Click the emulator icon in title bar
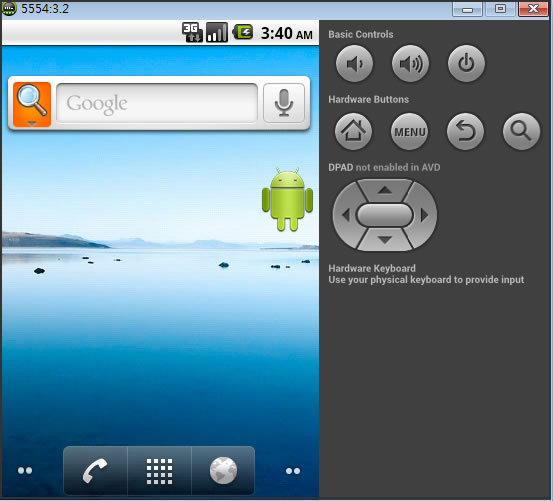Viewport: 553px width, 501px height. coord(9,8)
